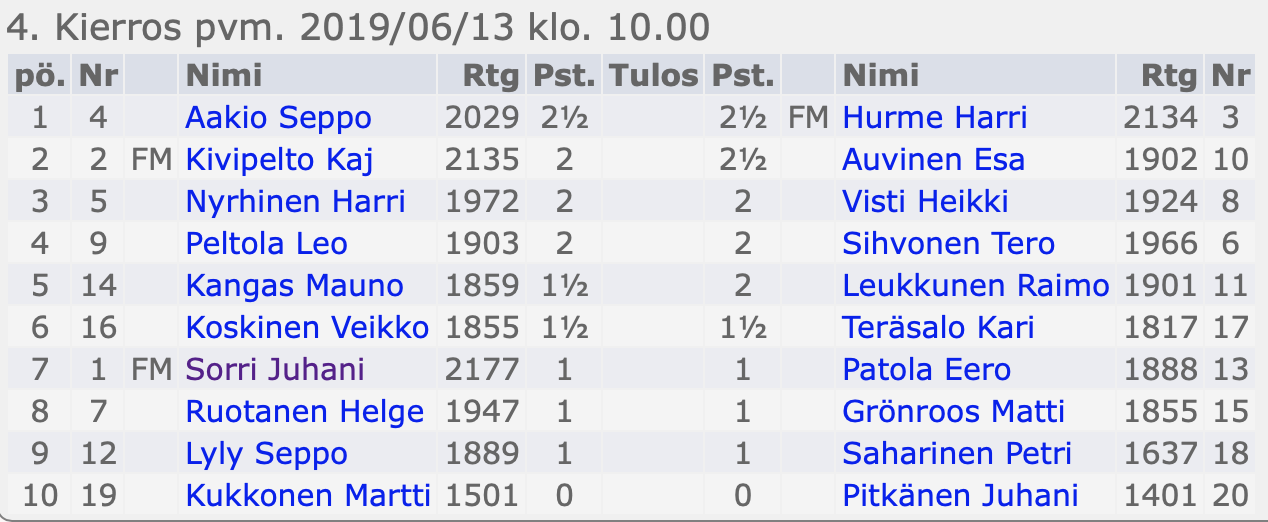
Task: Open Kukkonen Martti player link
Action: click(308, 496)
